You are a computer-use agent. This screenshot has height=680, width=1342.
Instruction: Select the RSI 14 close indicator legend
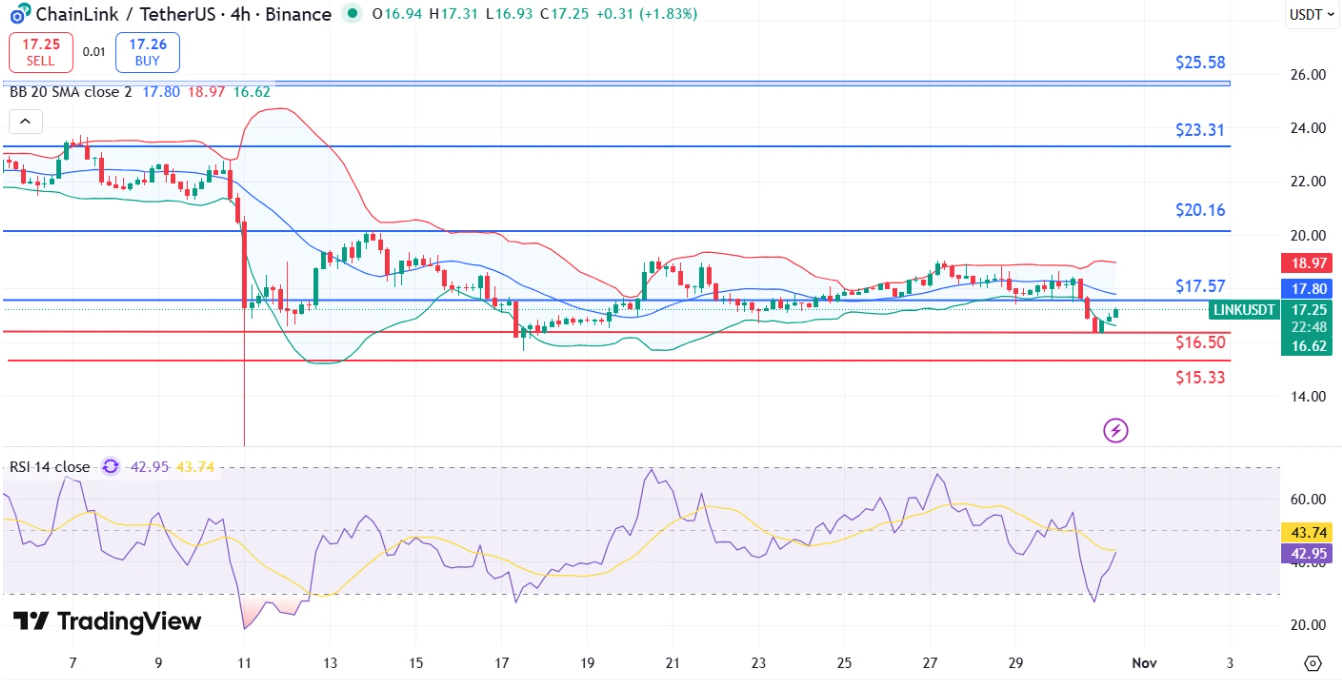click(49, 467)
